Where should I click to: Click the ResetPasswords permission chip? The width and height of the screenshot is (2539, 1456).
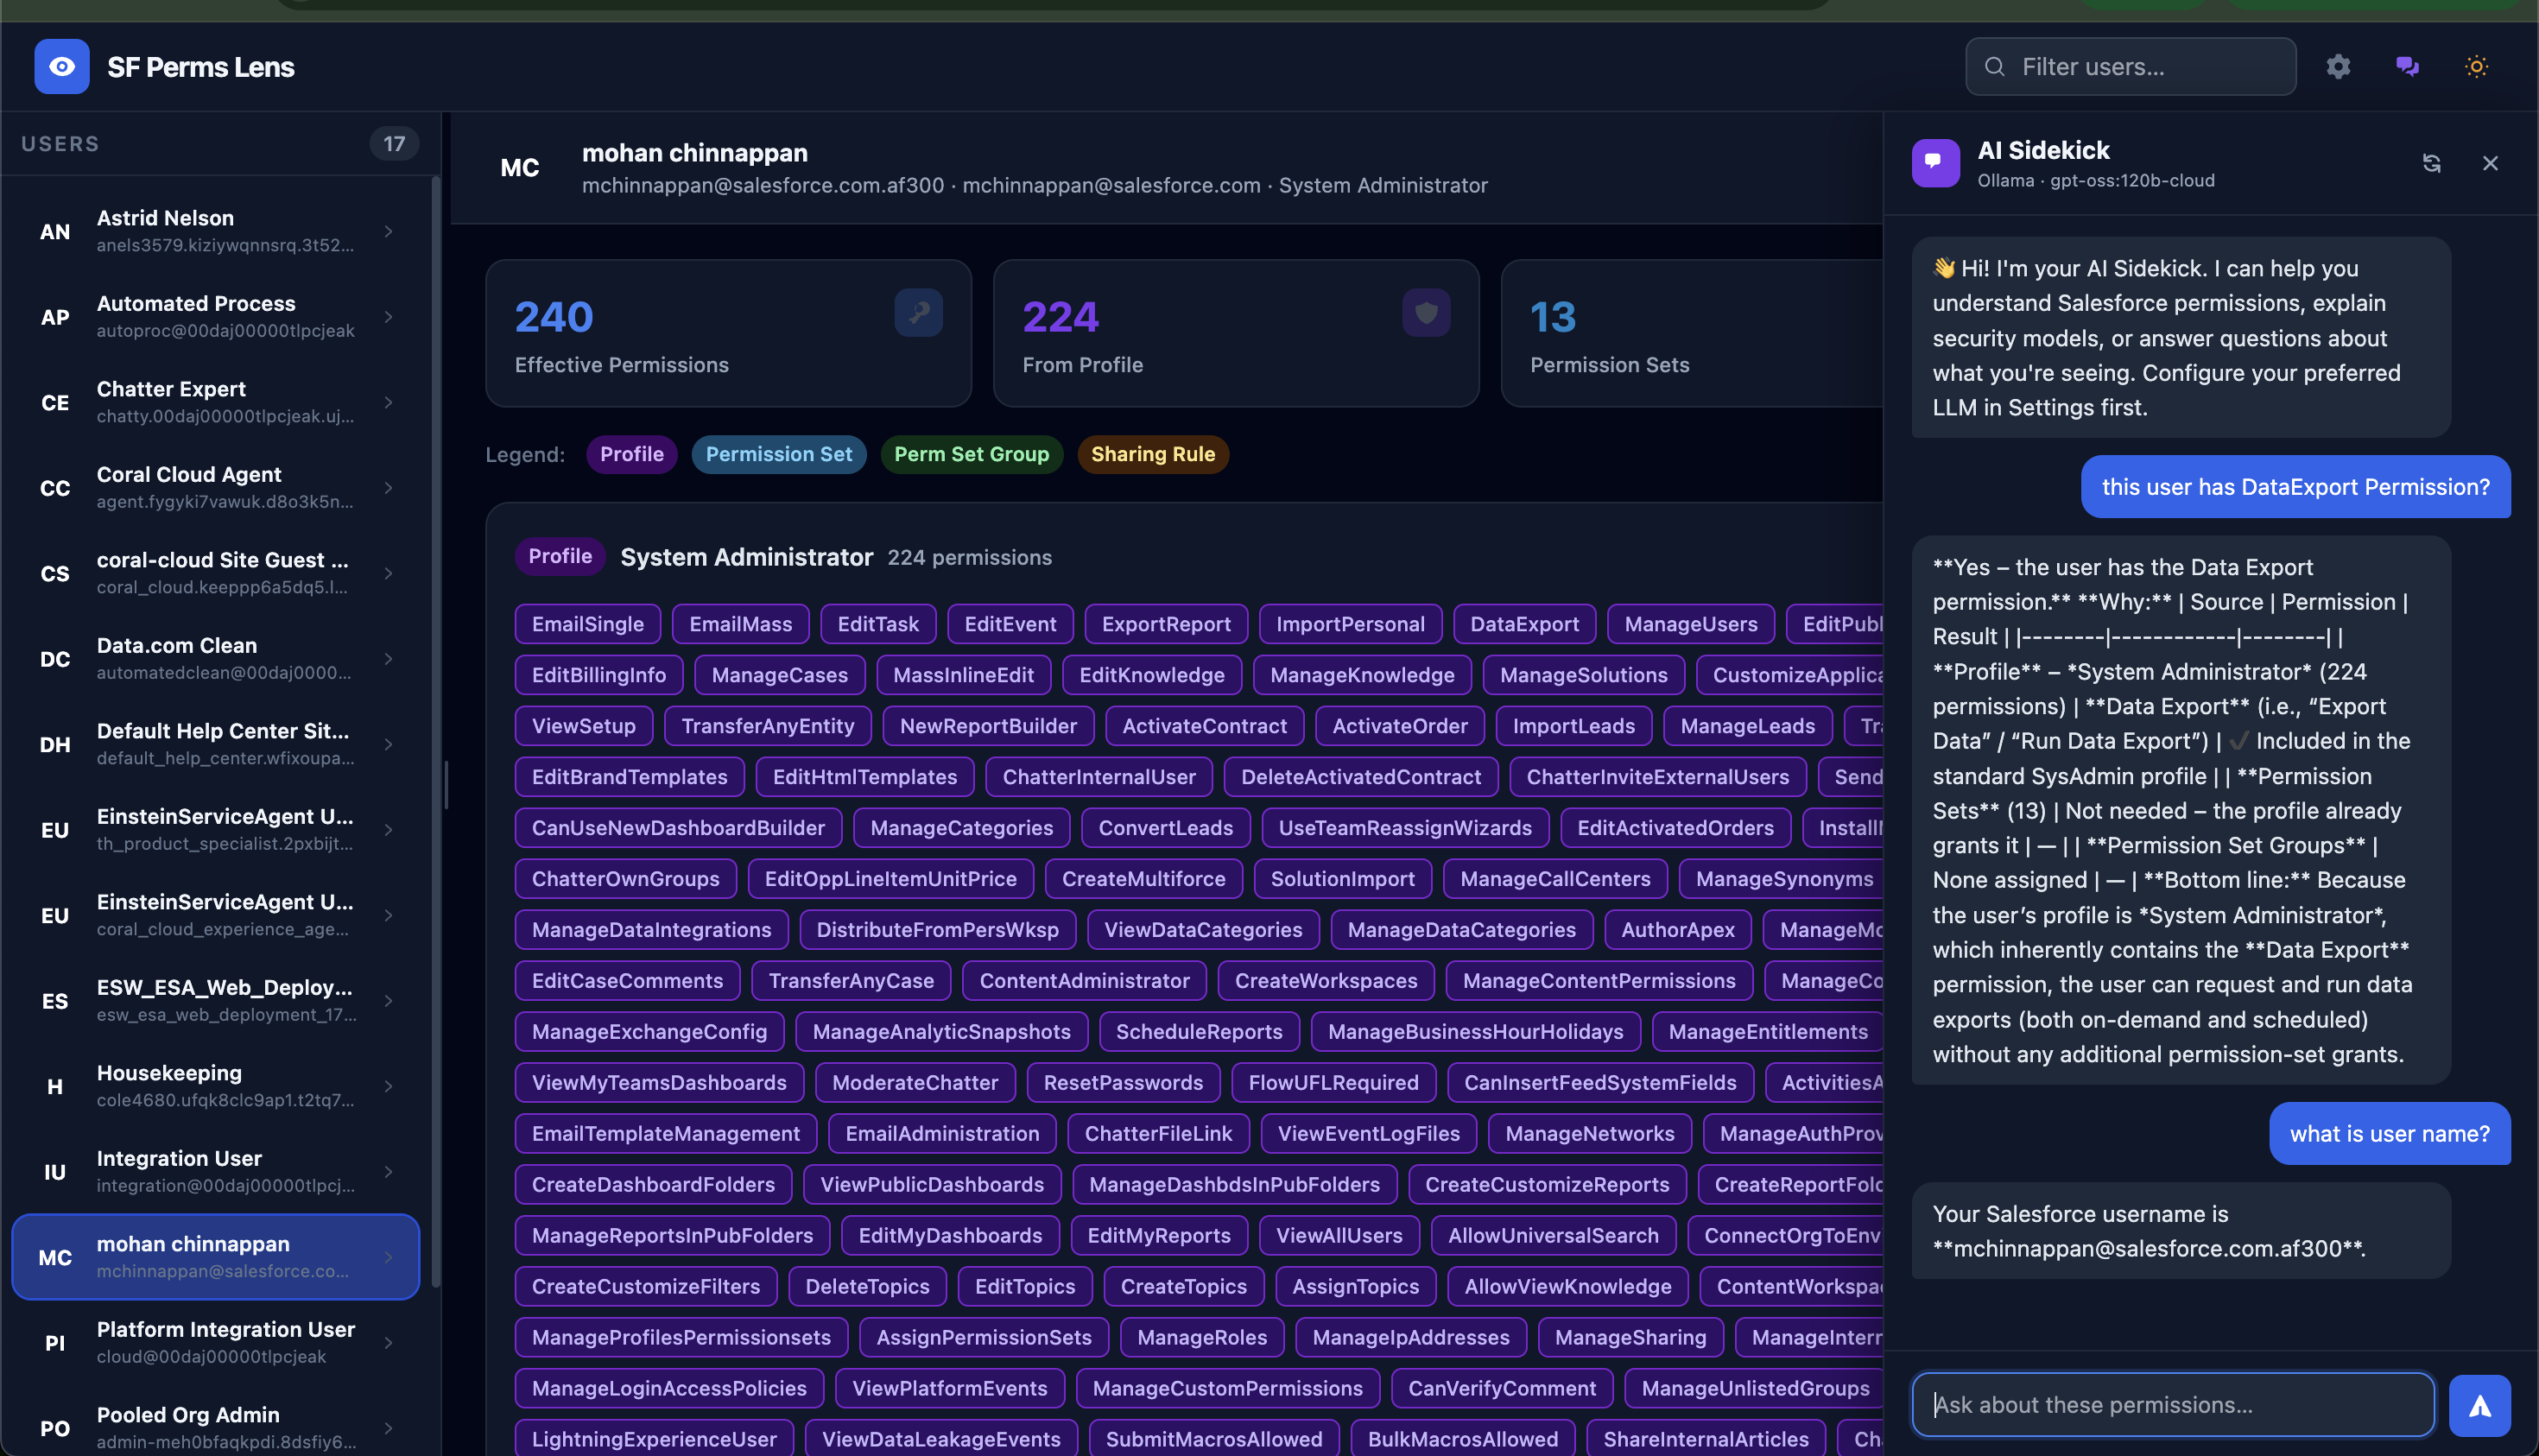point(1123,1083)
